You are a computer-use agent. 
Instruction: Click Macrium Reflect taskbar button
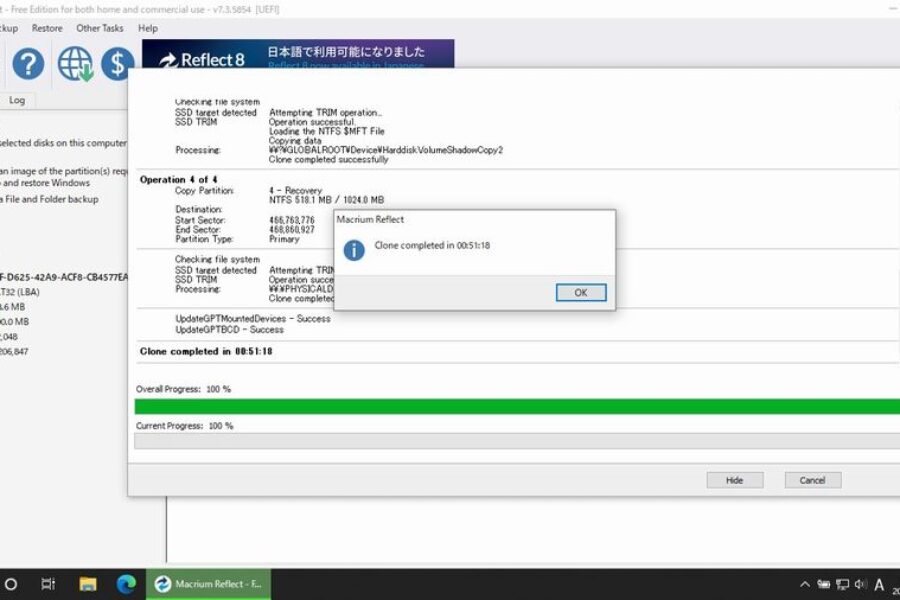208,584
